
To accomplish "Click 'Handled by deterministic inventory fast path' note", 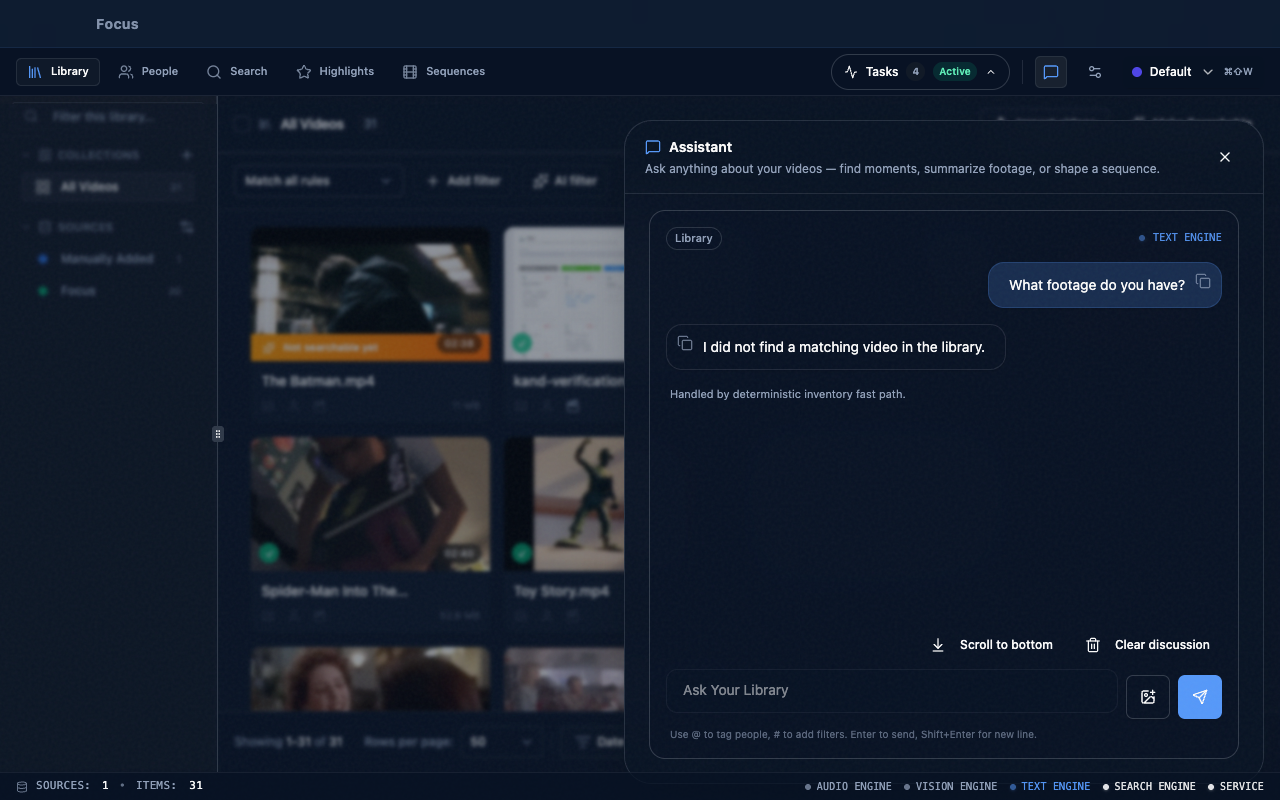I will coord(788,394).
